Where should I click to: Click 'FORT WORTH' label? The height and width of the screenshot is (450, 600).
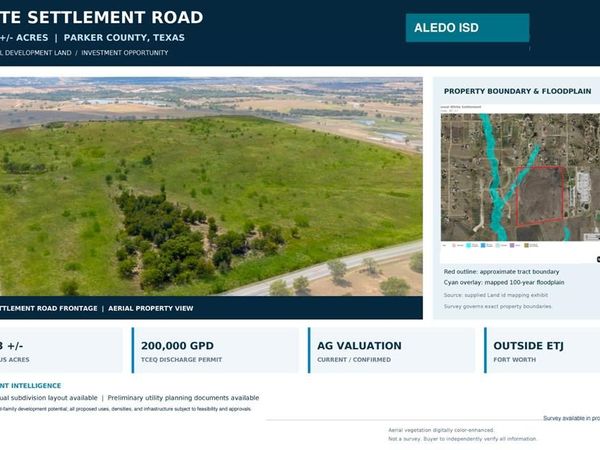point(515,360)
